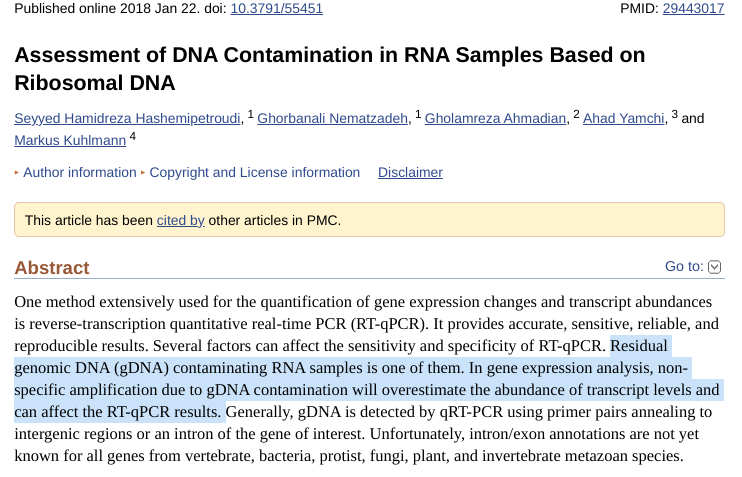The image size is (742, 477).
Task: Click the Go to dropdown arrow icon
Action: pyautogui.click(x=714, y=267)
